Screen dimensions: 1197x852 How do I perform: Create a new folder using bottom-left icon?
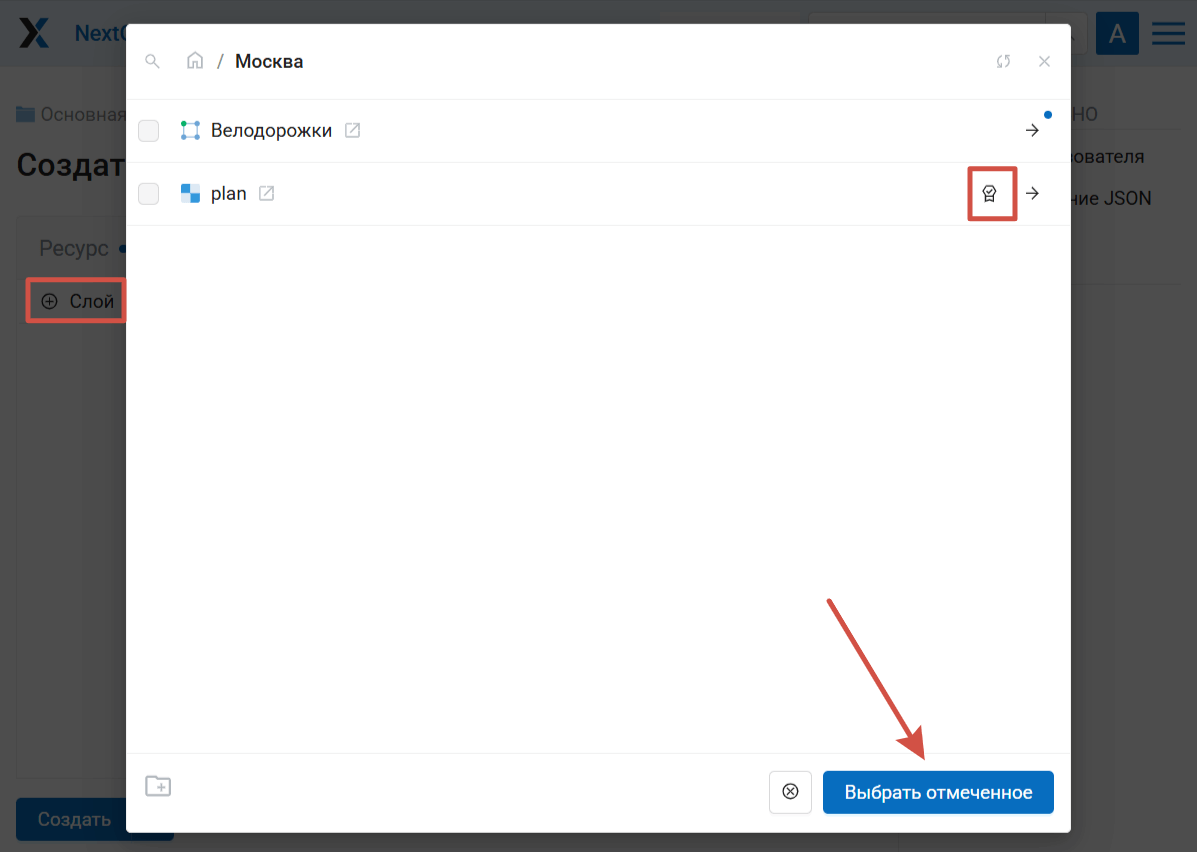158,786
